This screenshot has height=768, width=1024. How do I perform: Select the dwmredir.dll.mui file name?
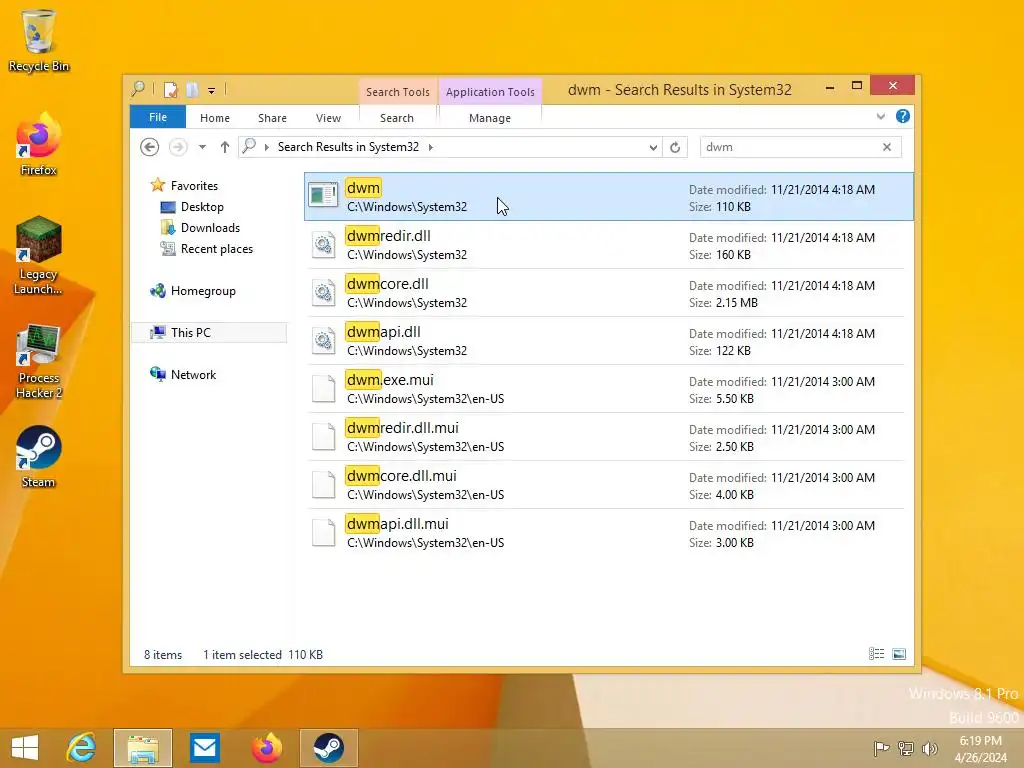(x=402, y=428)
